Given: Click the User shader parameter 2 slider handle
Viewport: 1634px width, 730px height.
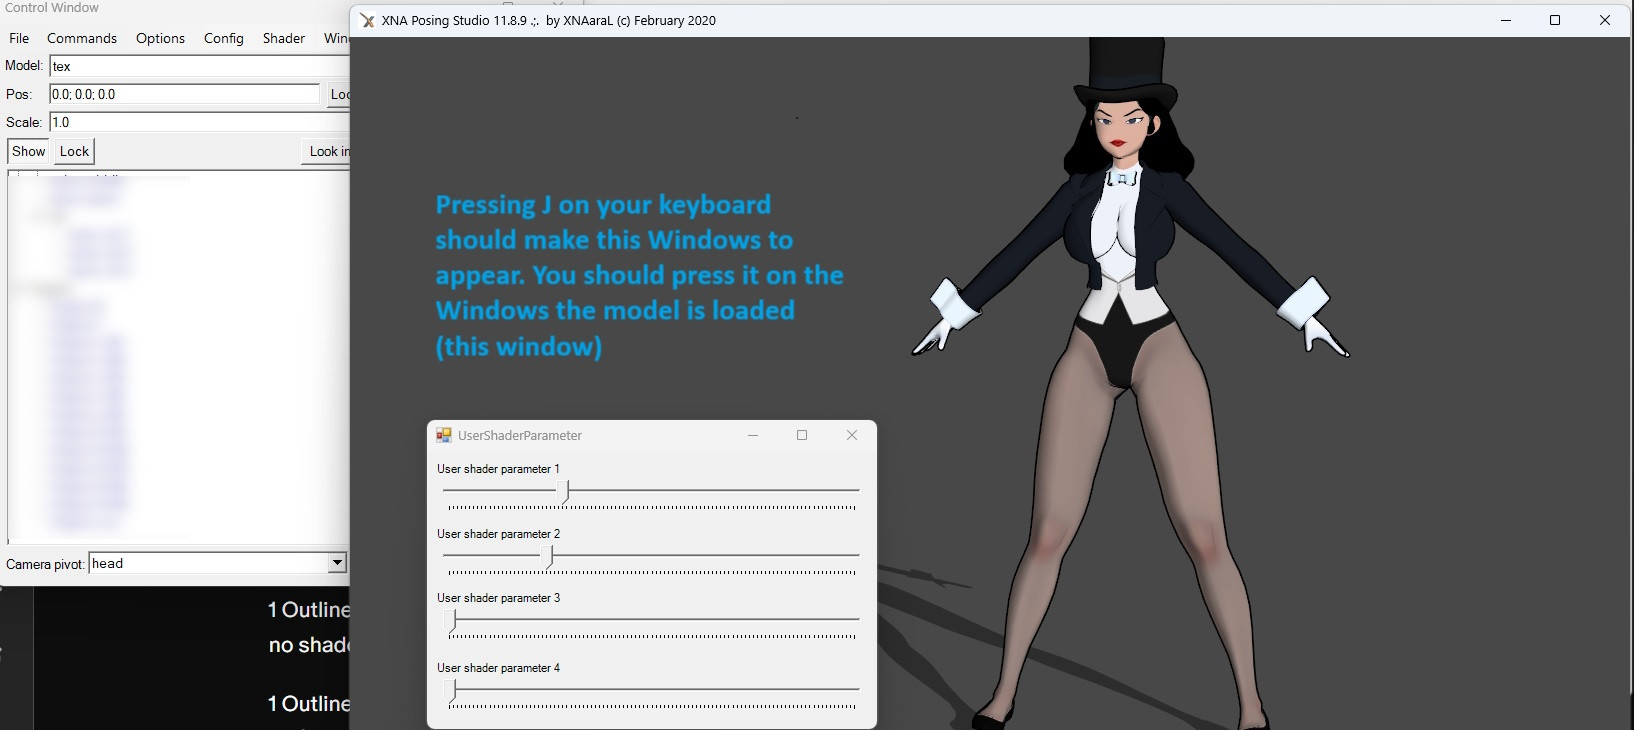Looking at the screenshot, I should pos(548,556).
